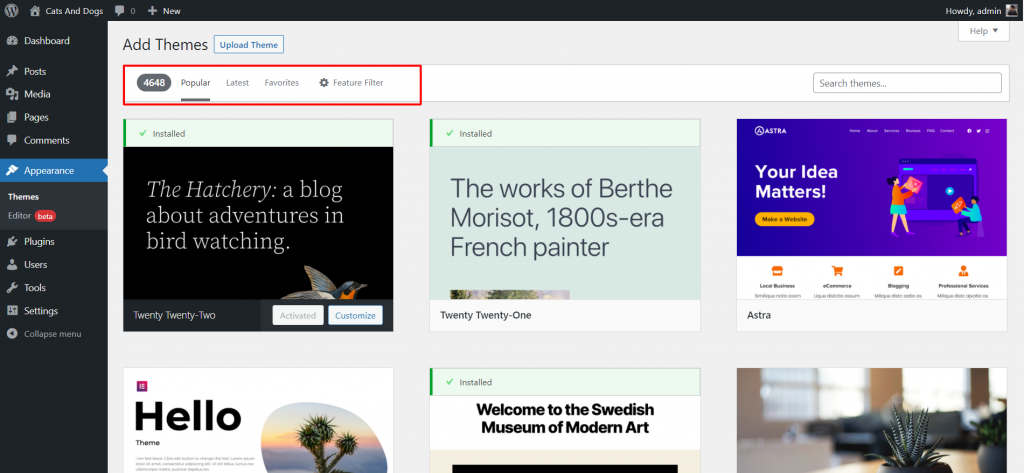Switch to the Latest tab

(x=237, y=83)
